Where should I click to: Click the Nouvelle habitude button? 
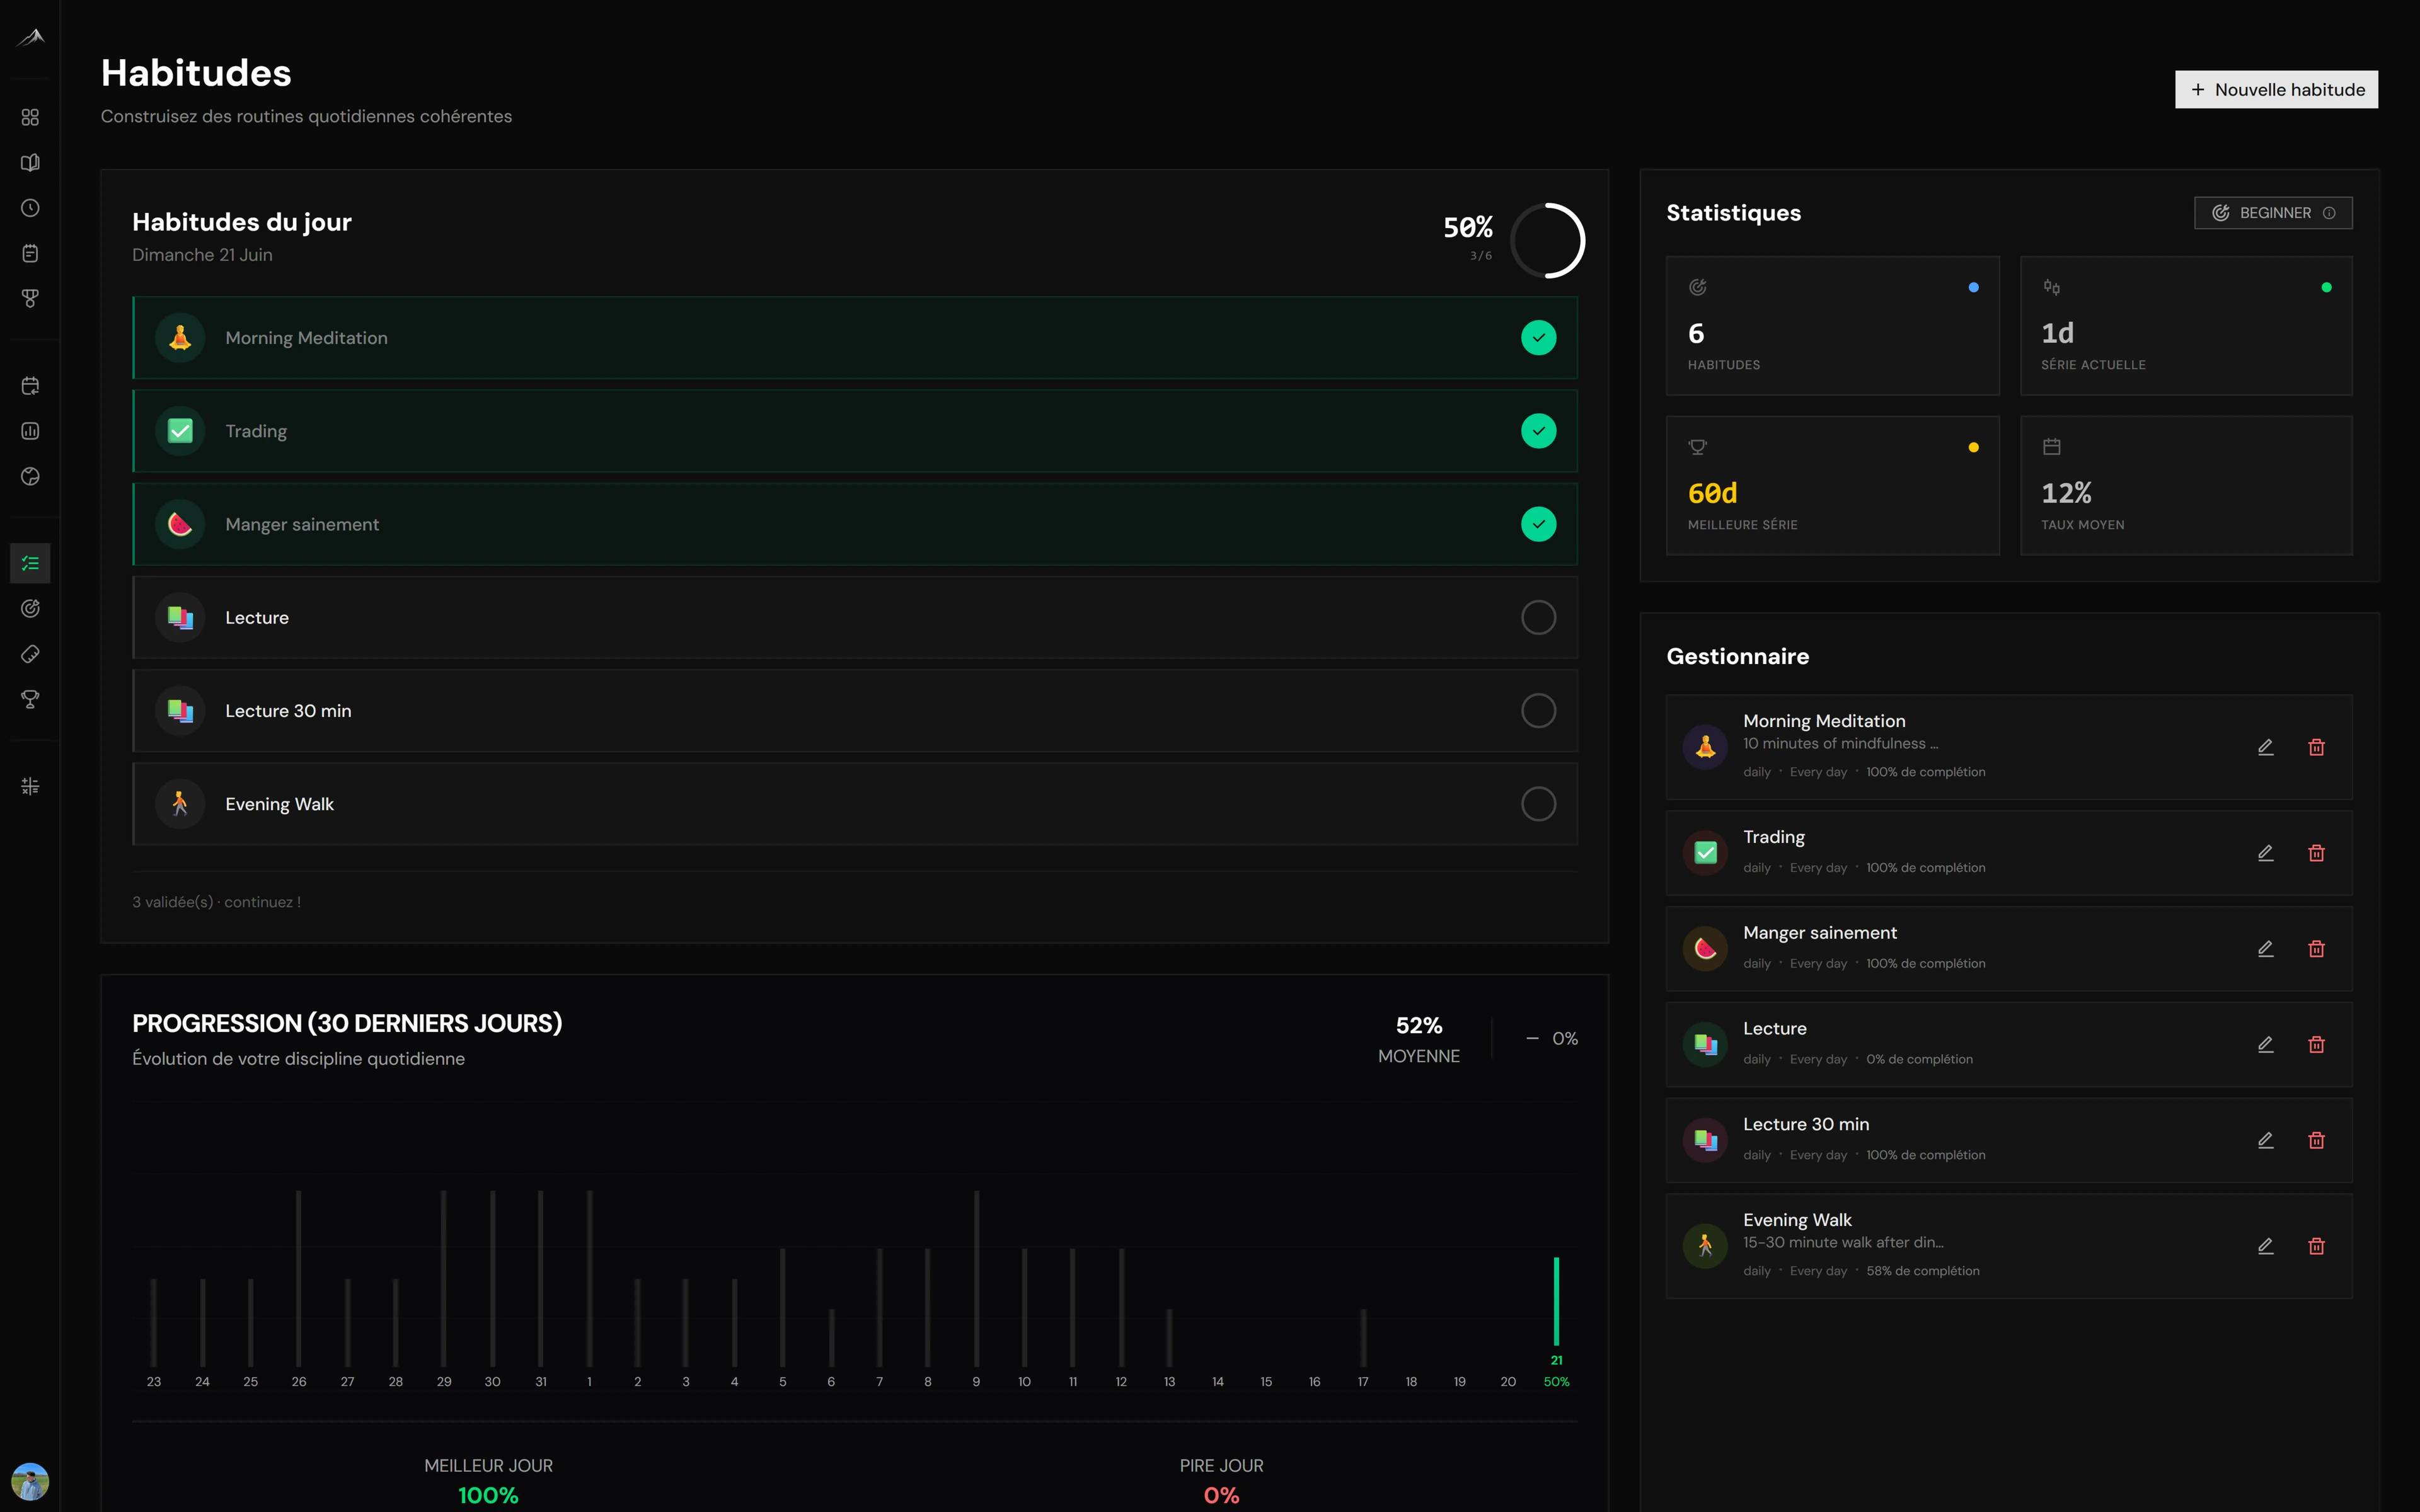click(x=2276, y=90)
